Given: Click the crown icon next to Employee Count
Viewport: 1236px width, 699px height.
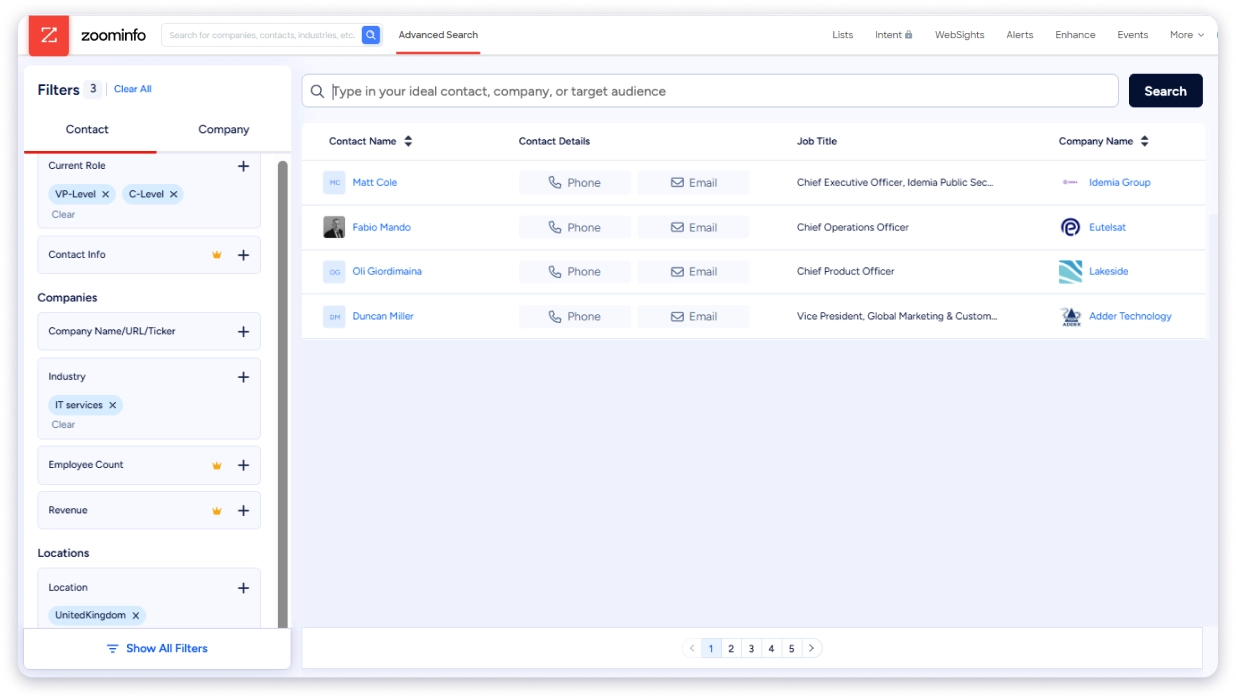Looking at the screenshot, I should point(217,465).
